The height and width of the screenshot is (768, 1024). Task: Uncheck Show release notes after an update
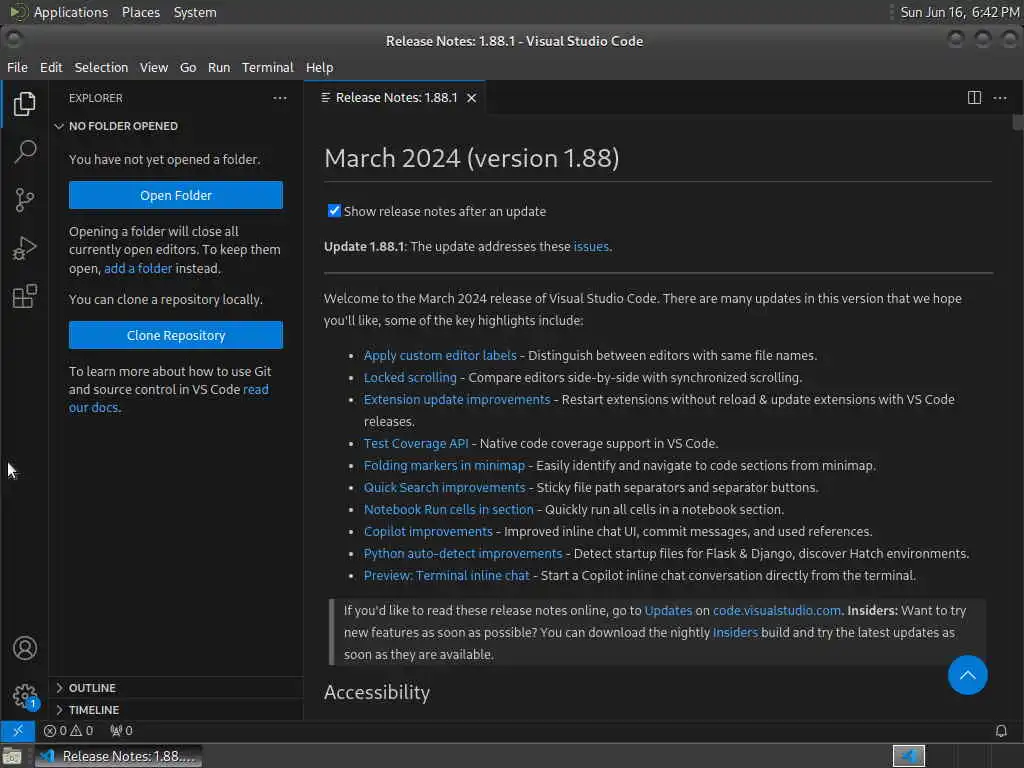pyautogui.click(x=334, y=211)
